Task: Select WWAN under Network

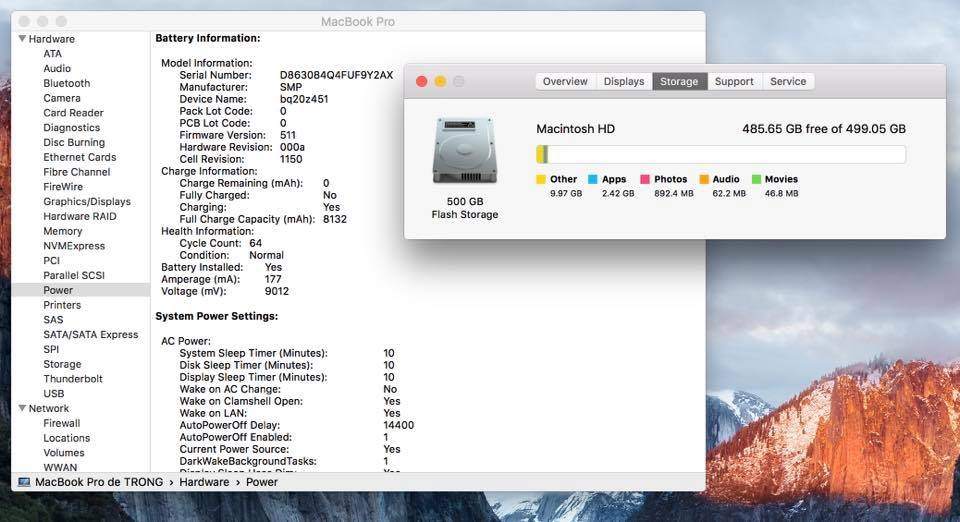Action: tap(60, 467)
